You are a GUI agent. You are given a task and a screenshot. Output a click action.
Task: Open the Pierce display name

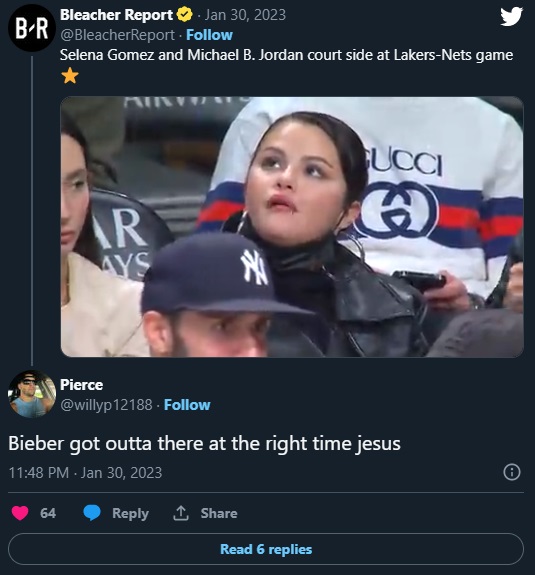click(81, 385)
